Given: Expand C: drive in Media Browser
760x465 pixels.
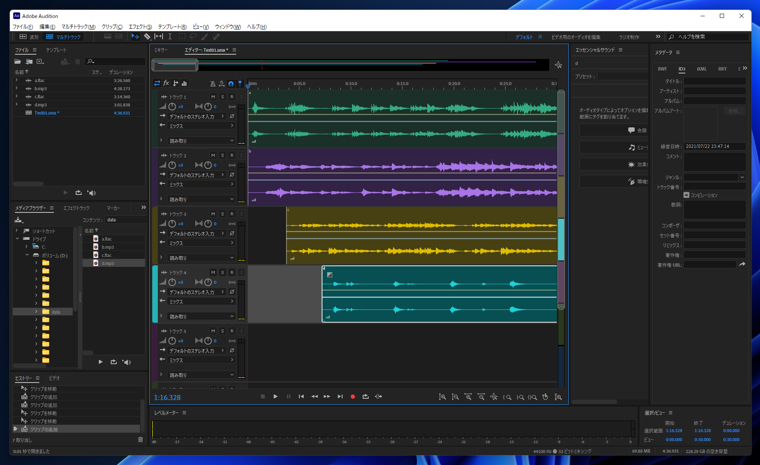Looking at the screenshot, I should (x=26, y=247).
